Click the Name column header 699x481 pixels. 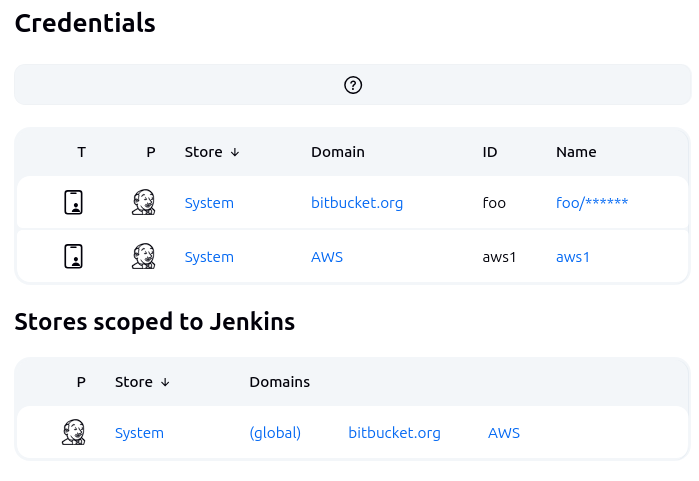[576, 152]
